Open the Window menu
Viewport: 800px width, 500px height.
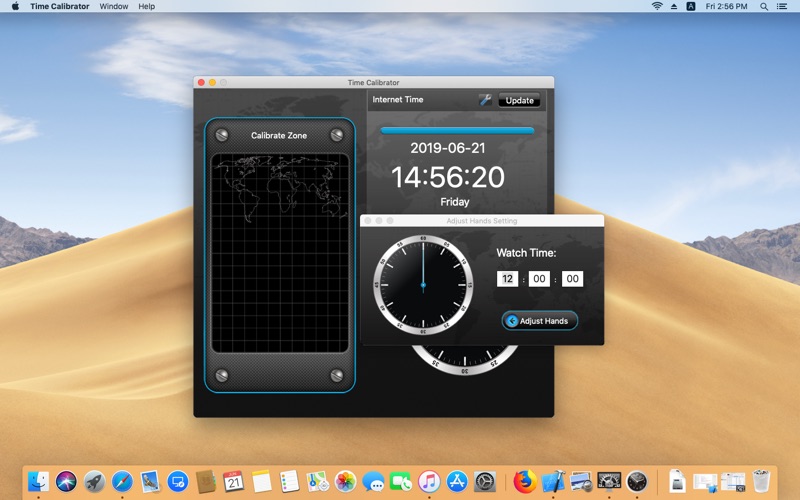[114, 6]
